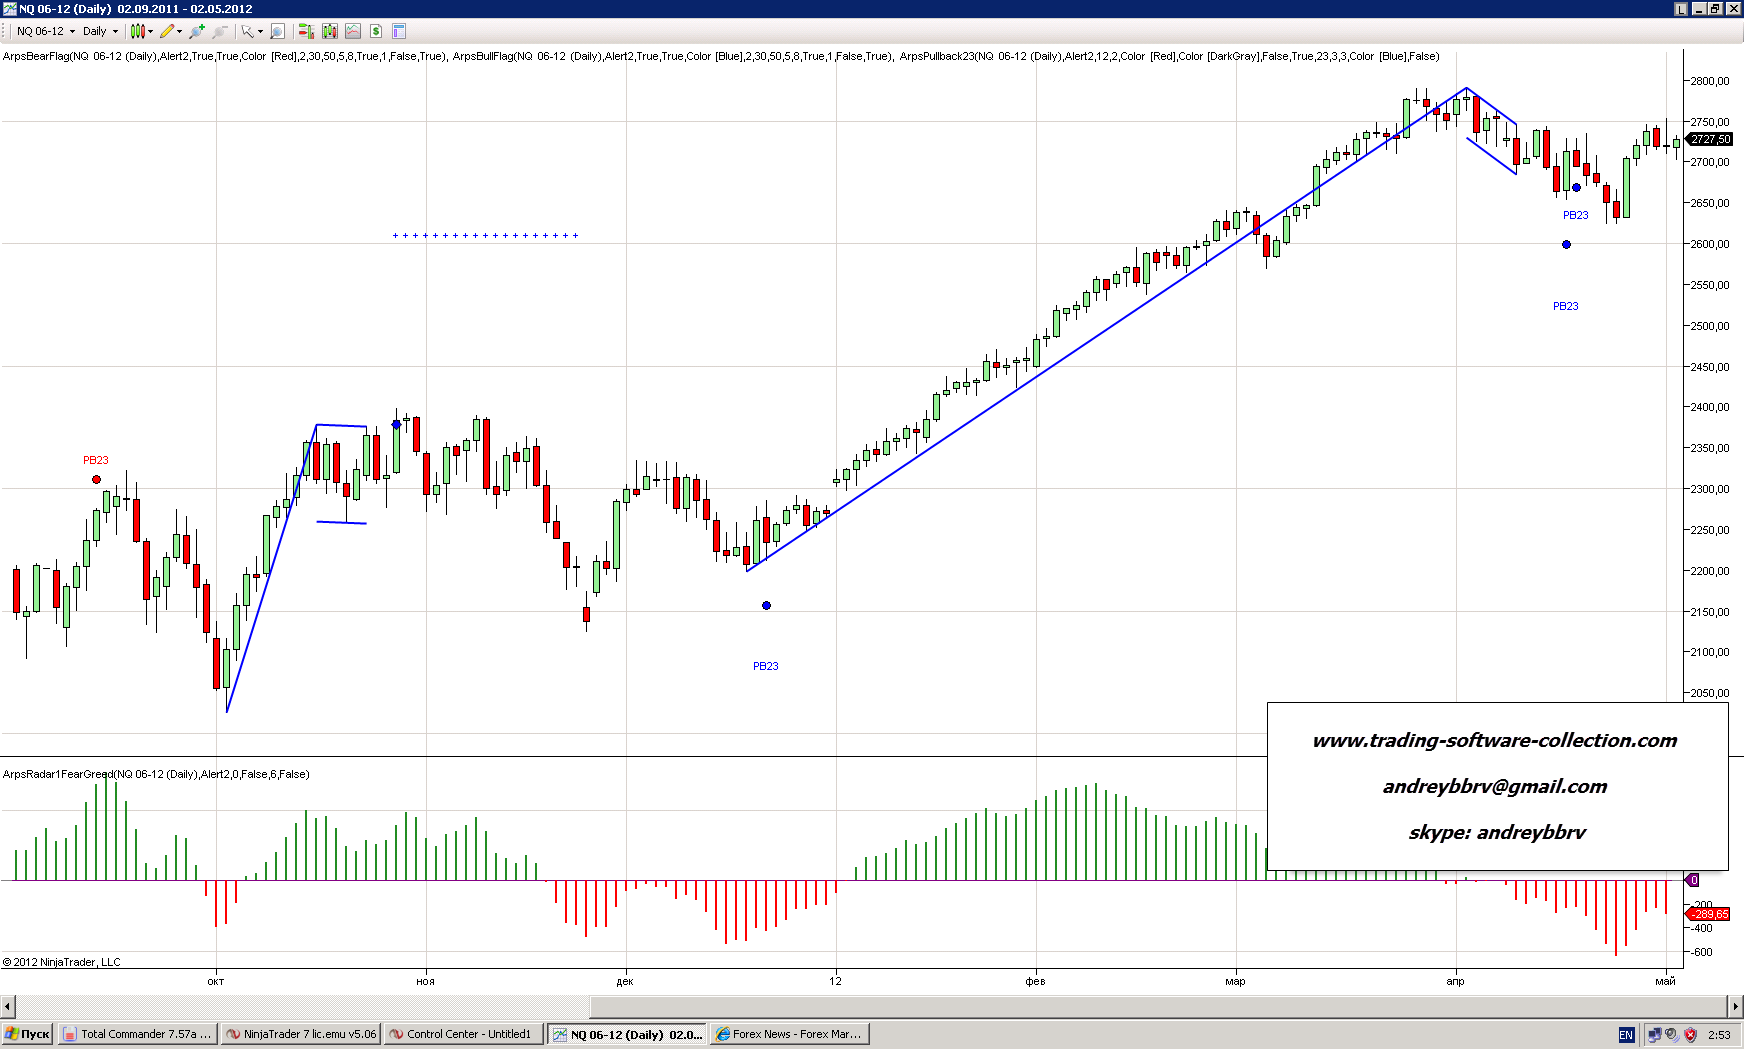Click the Zoom Out magnifier icon
The image size is (1744, 1049).
[219, 31]
